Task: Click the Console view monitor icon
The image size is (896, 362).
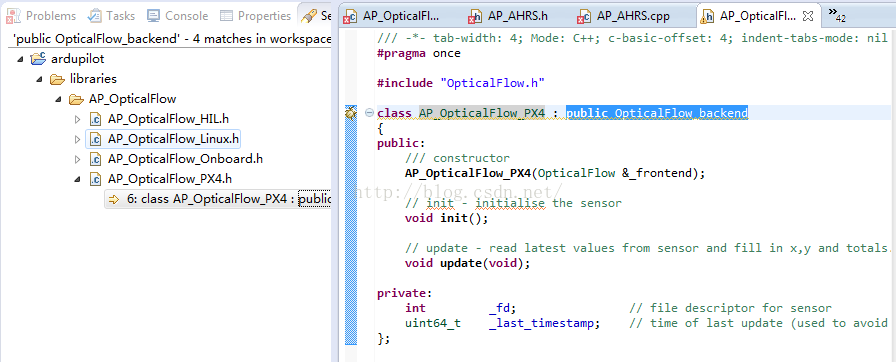Action: point(153,16)
